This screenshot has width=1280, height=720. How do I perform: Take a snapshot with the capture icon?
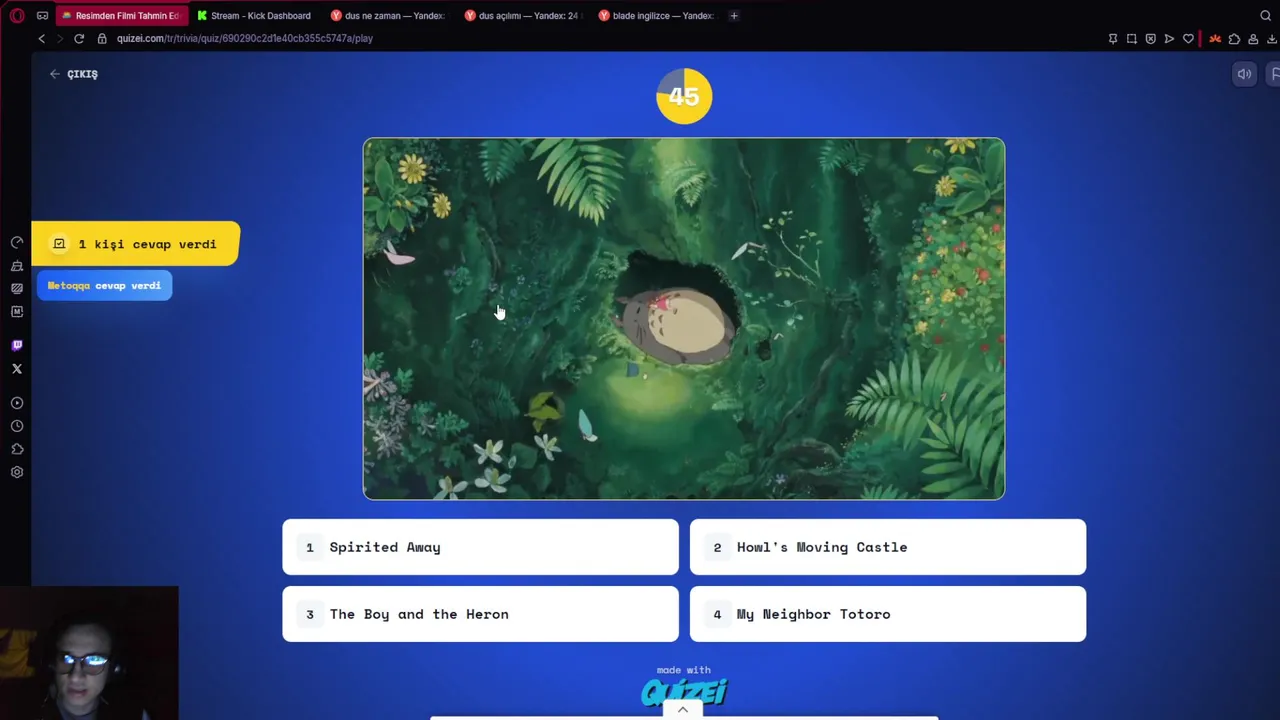[x=1132, y=39]
